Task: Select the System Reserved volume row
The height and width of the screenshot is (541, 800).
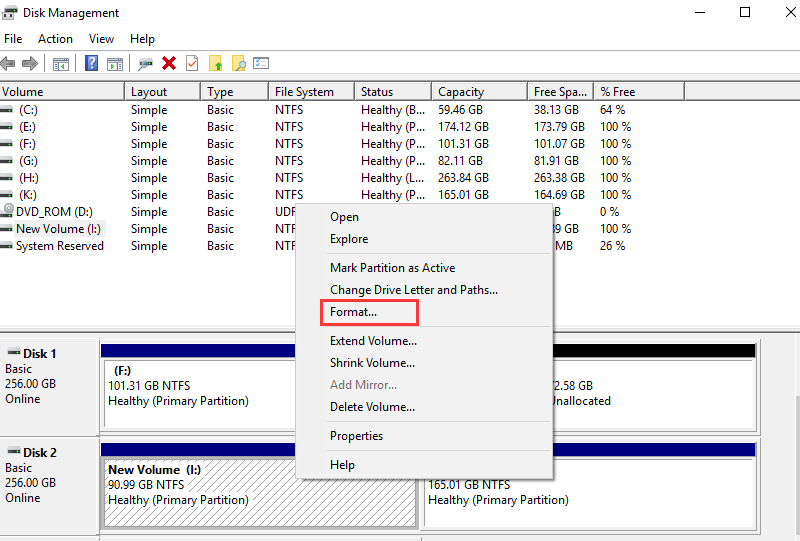Action: click(x=148, y=246)
